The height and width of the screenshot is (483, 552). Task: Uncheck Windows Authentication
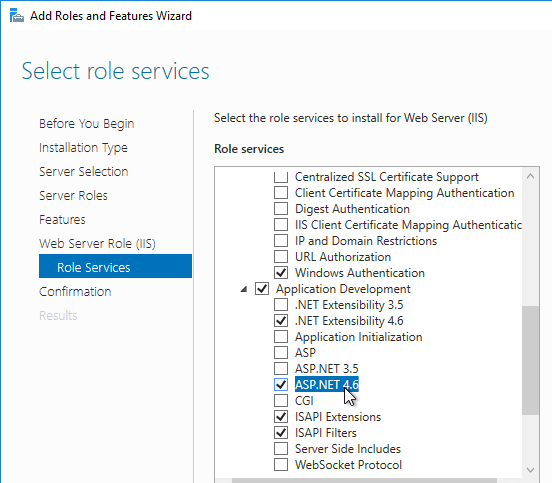(x=281, y=273)
